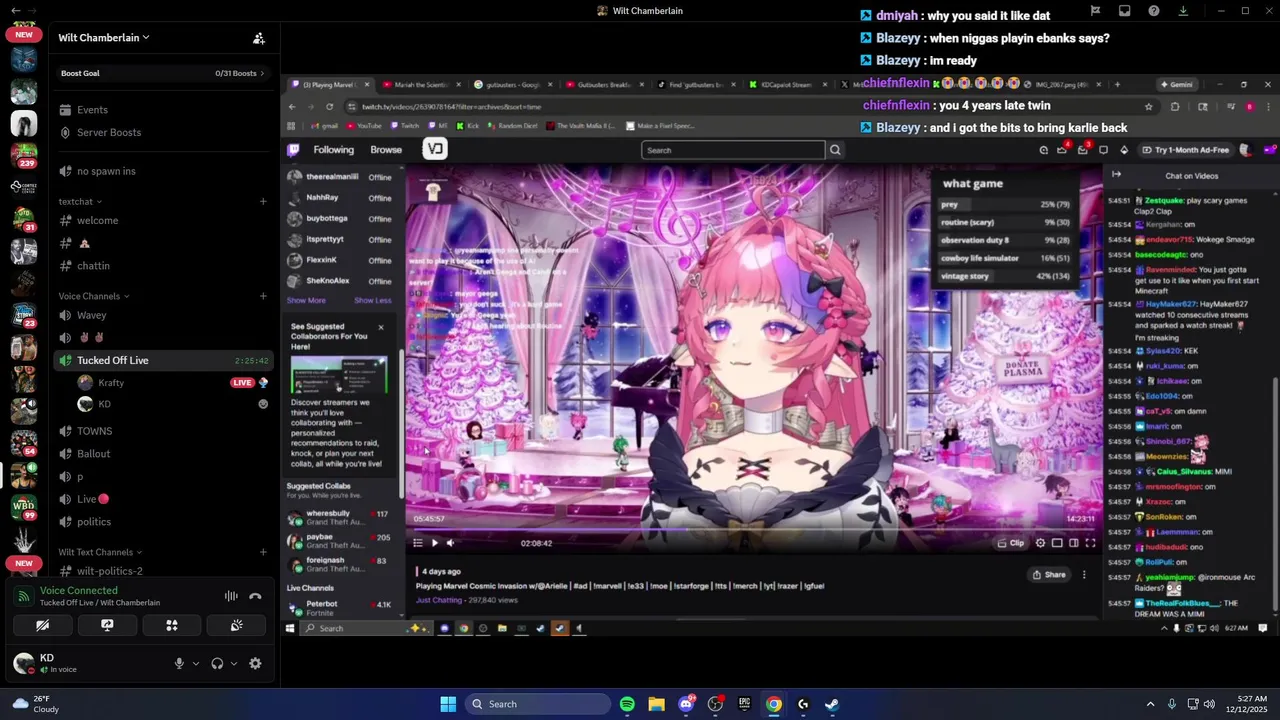Watch Krafty's LIVE stream badge
This screenshot has width=1280, height=720.
(242, 383)
